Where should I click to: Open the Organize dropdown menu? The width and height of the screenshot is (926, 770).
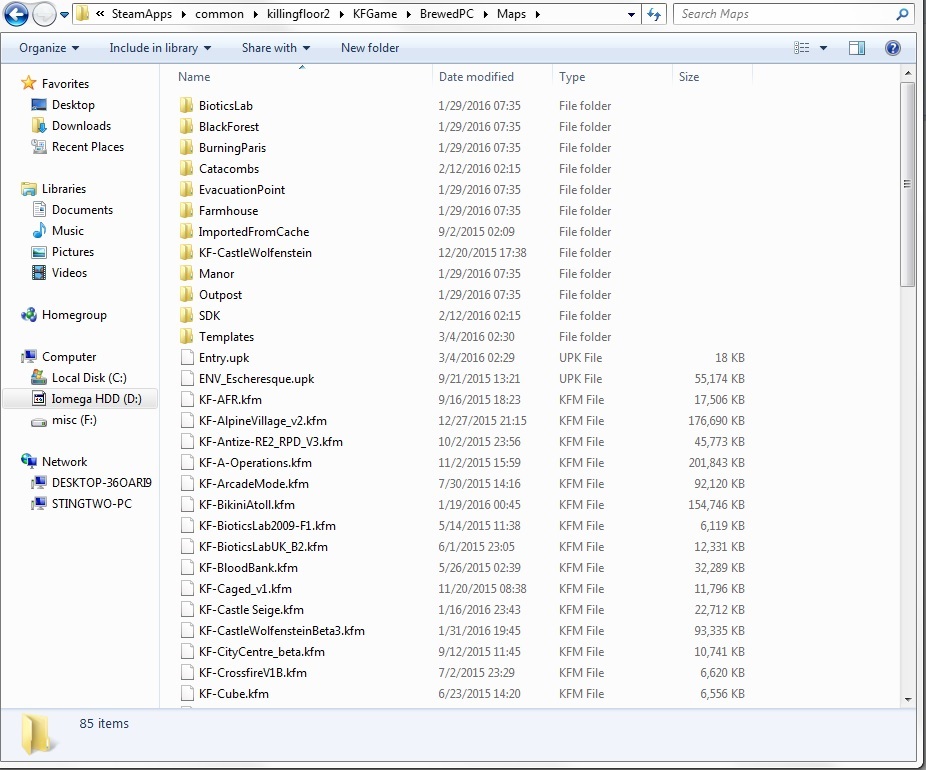click(x=49, y=48)
